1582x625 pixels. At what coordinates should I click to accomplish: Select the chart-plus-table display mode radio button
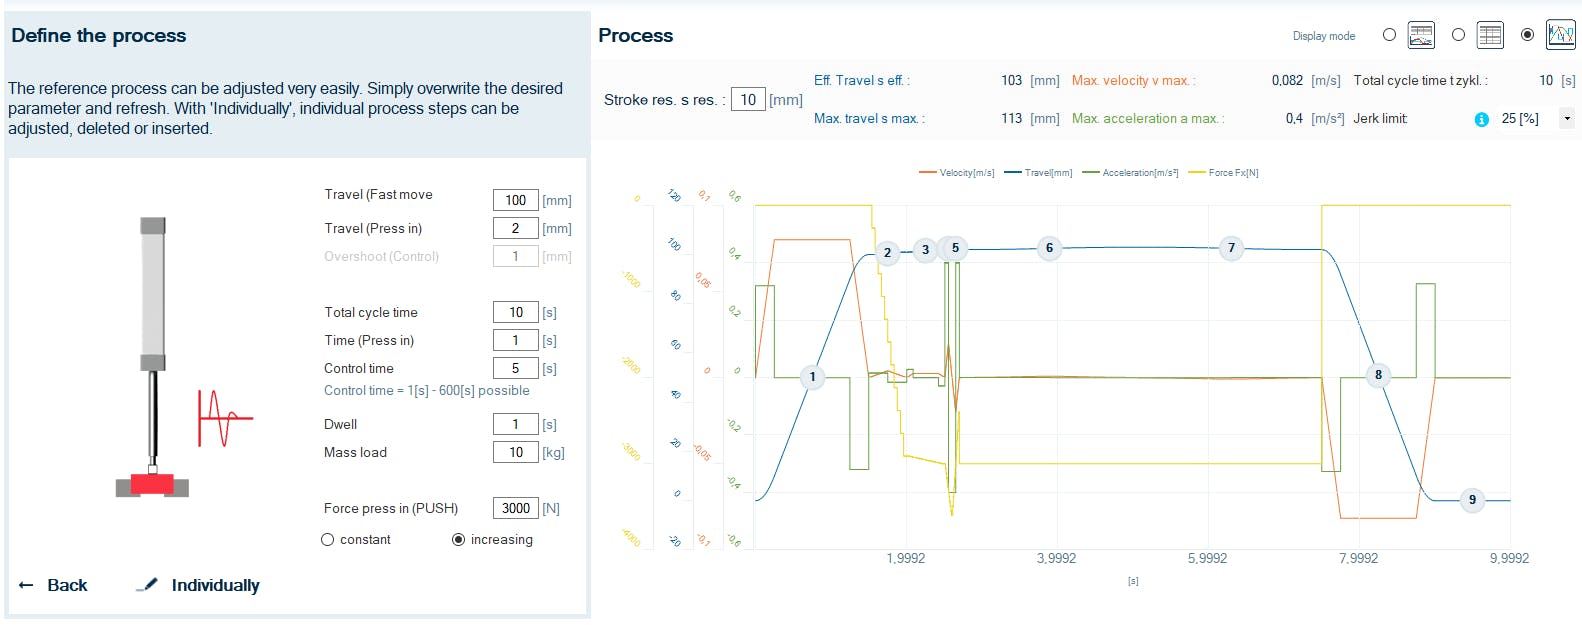tap(1389, 35)
